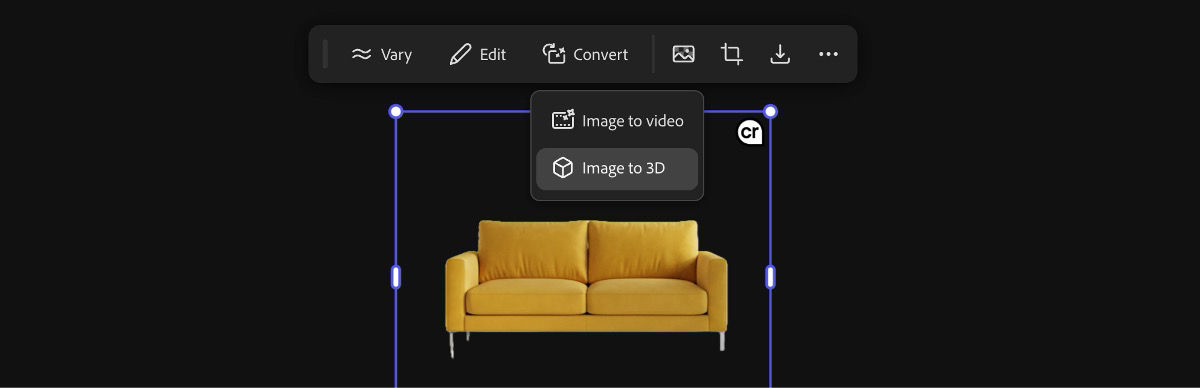This screenshot has height=388, width=1200.
Task: Click the top-right corner selection handle
Action: click(770, 111)
